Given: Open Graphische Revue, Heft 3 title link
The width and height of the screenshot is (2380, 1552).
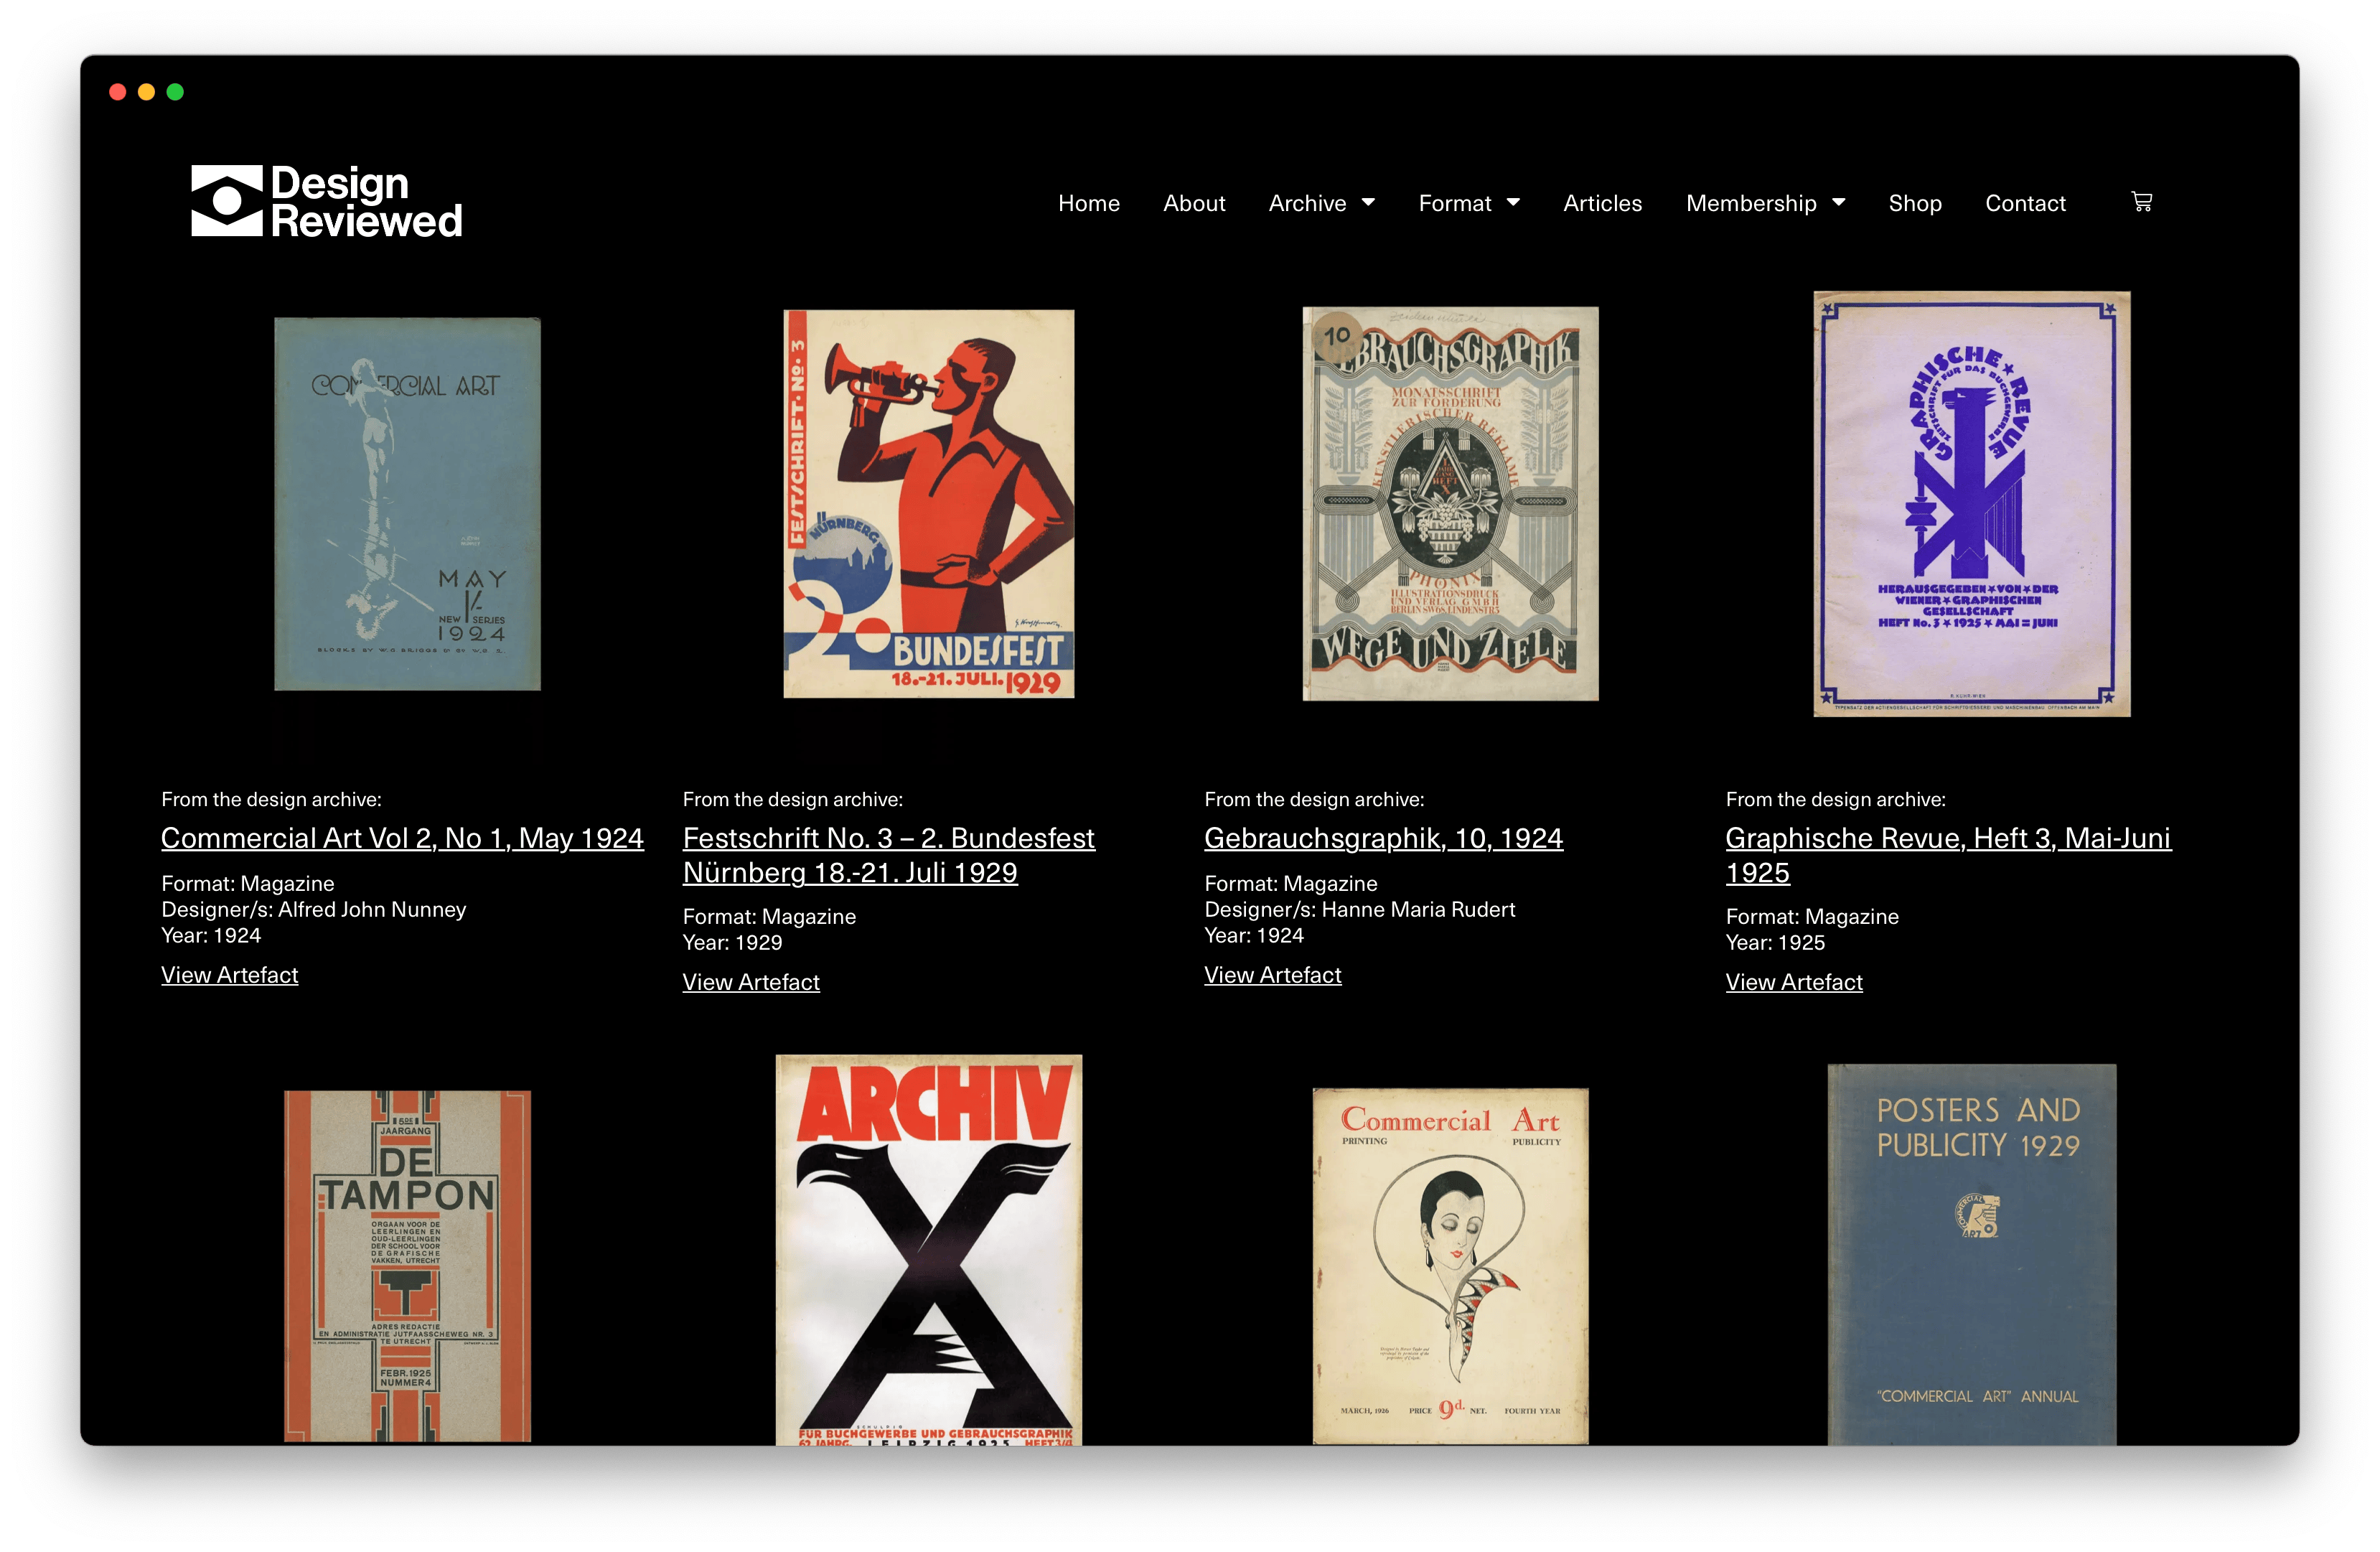Looking at the screenshot, I should tap(1948, 855).
